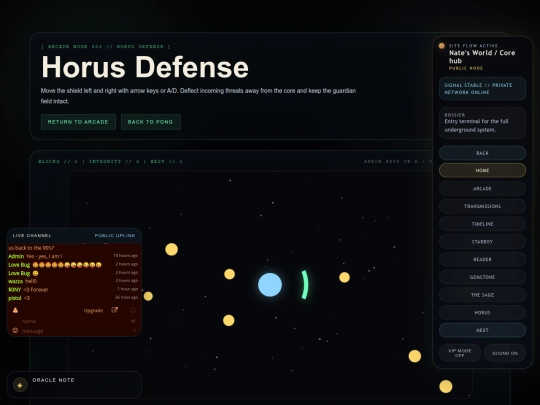
Task: Open Reader in the navigation panel
Action: 482,259
